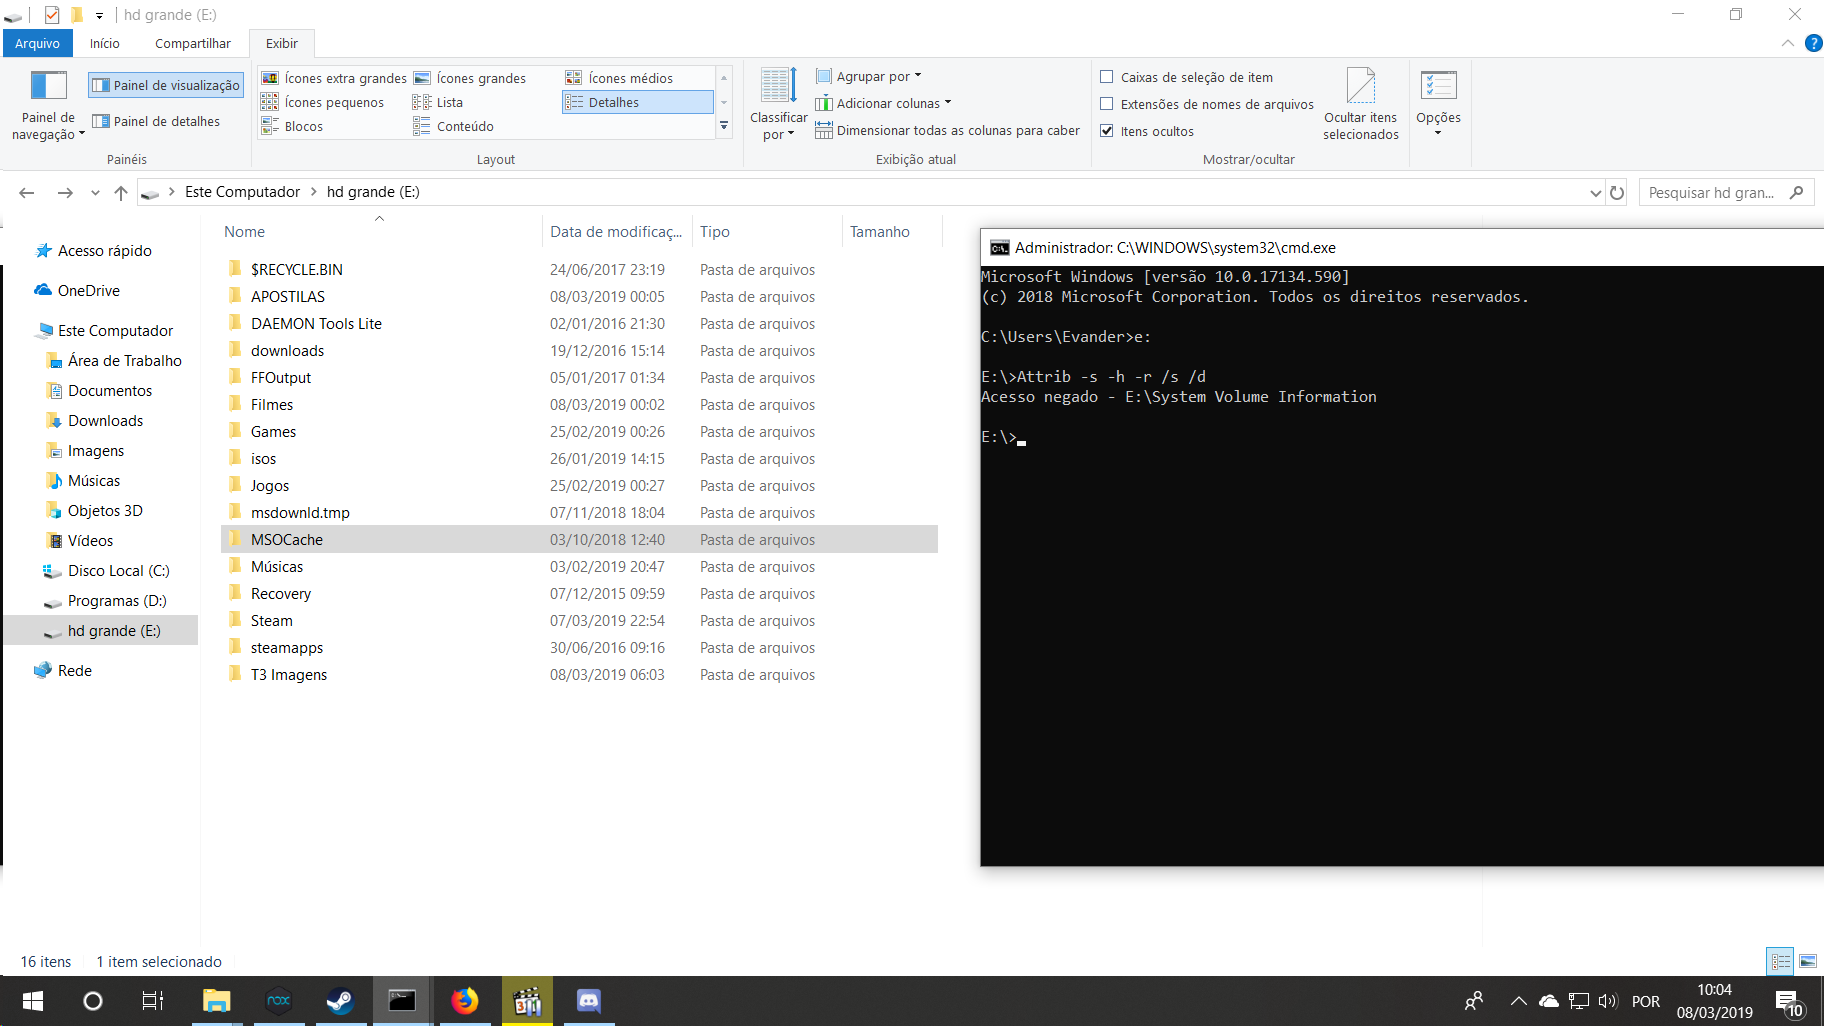Open Task View on taskbar
1824x1026 pixels.
pyautogui.click(x=152, y=1001)
